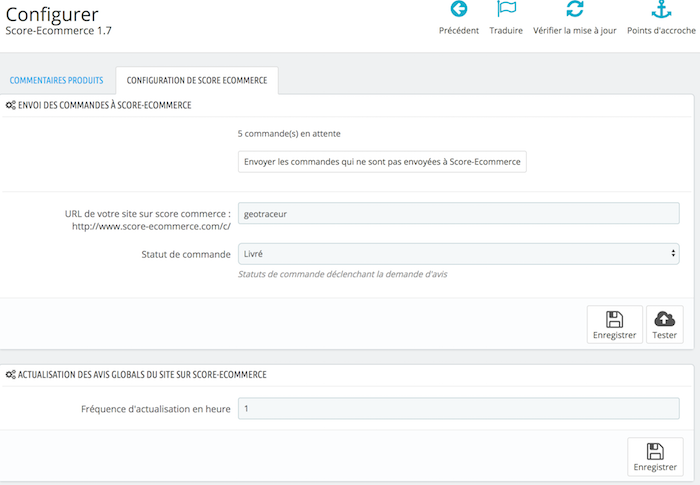Click the Précédent back arrow icon
Image resolution: width=700 pixels, height=485 pixels.
click(458, 8)
